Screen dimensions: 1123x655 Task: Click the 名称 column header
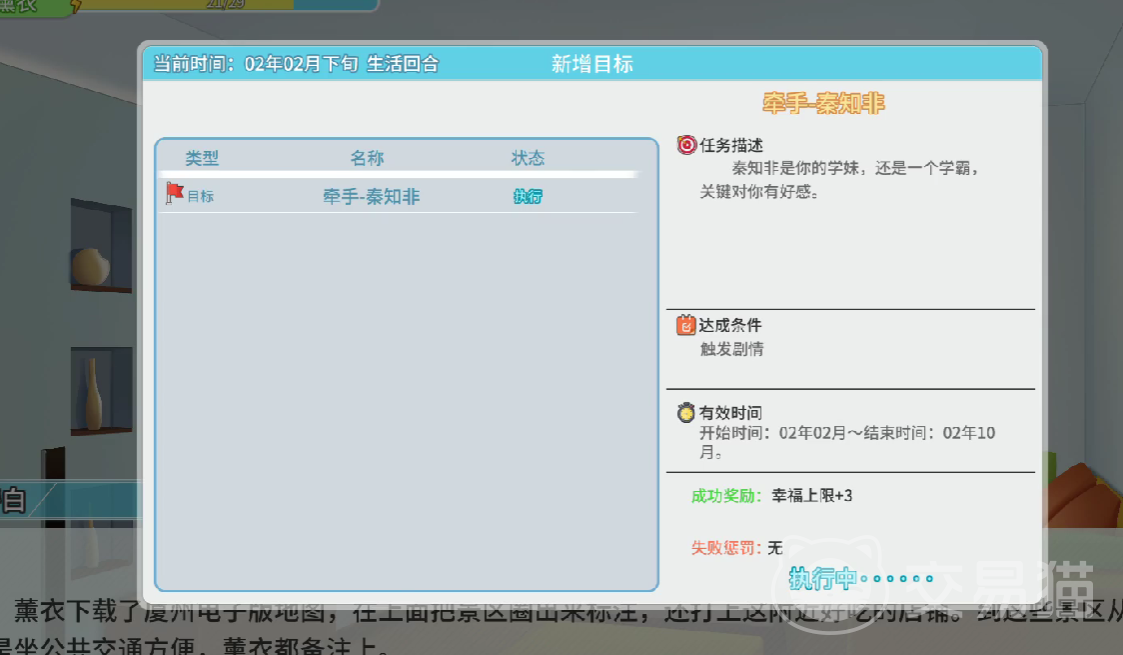[x=367, y=158]
